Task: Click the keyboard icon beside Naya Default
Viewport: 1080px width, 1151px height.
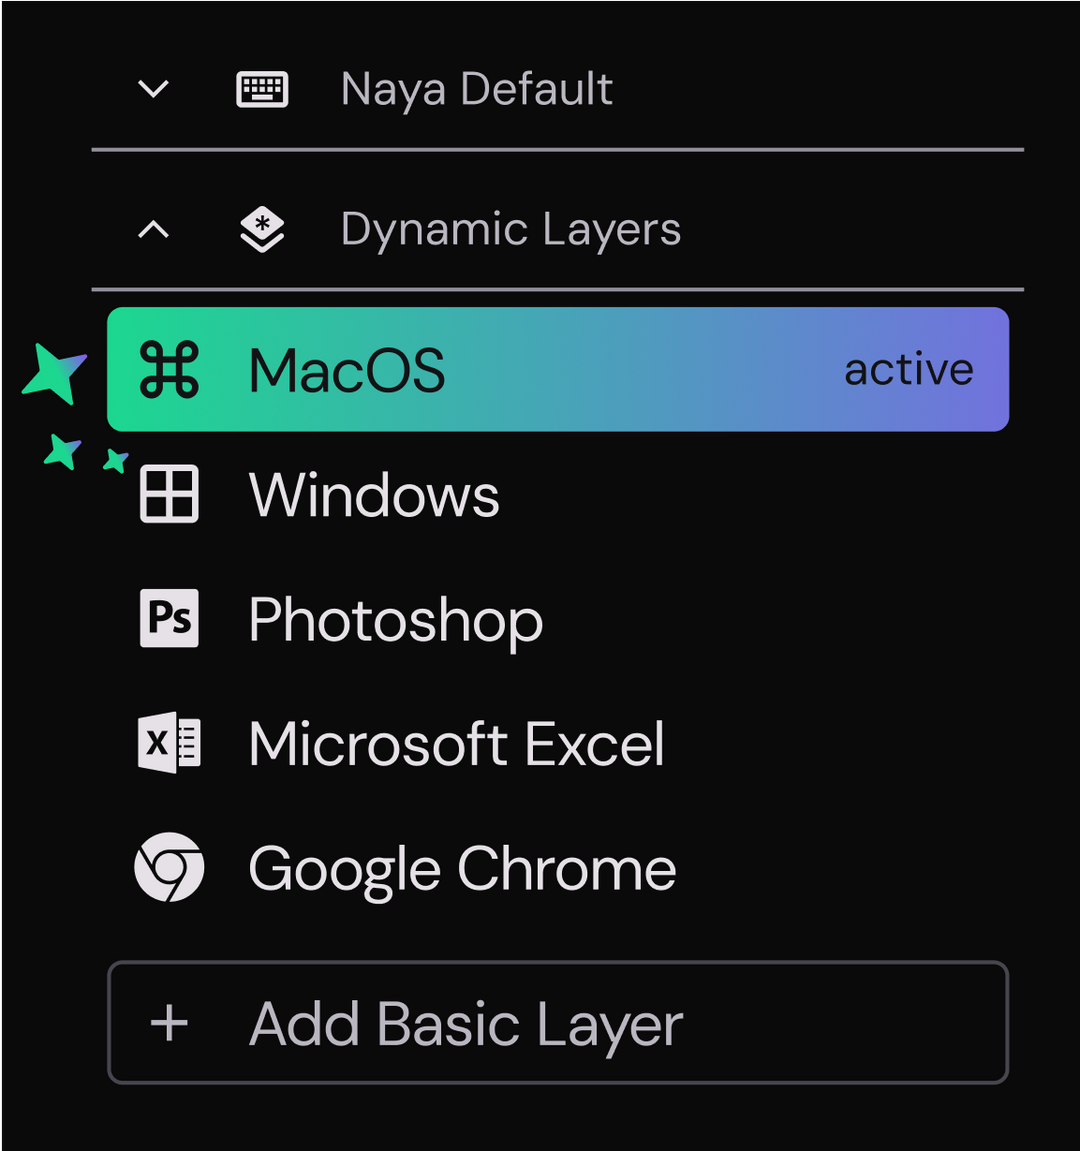Action: click(x=262, y=89)
